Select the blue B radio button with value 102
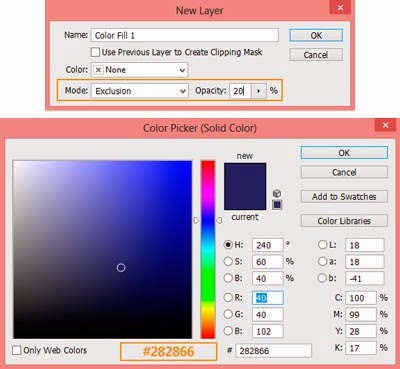Image resolution: width=400 pixels, height=369 pixels. pos(228,331)
